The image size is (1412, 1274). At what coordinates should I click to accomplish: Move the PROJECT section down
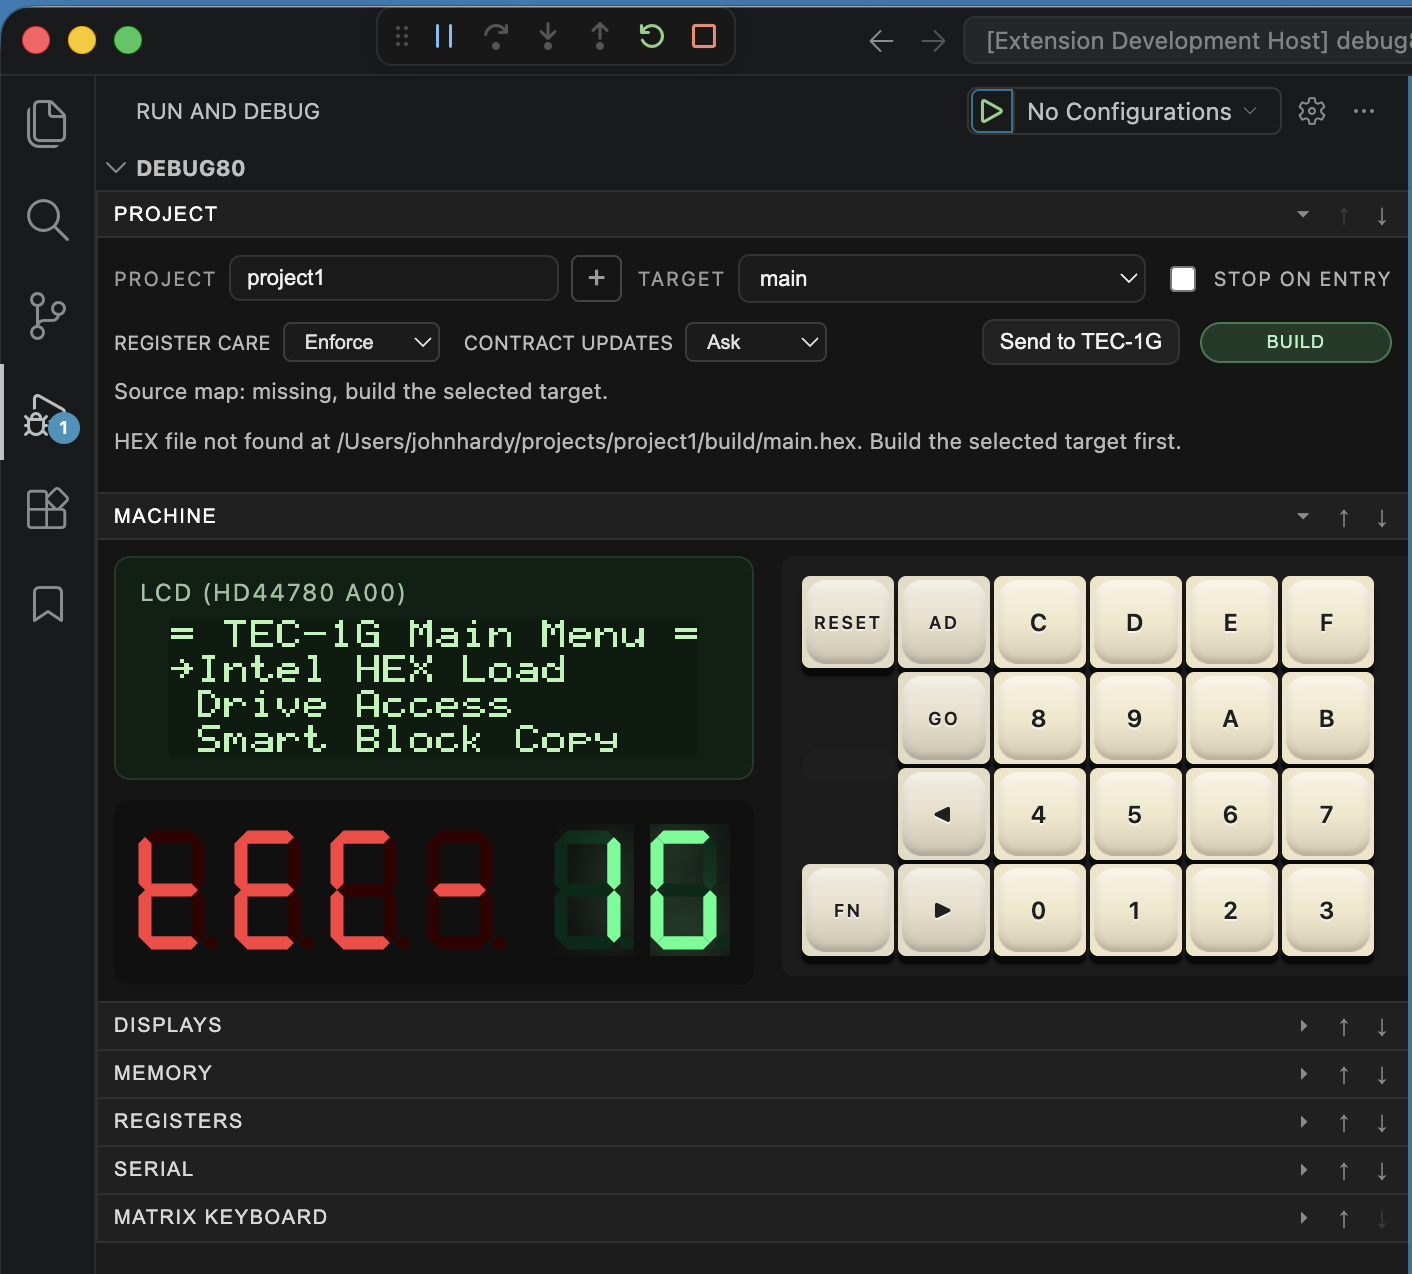[1382, 216]
